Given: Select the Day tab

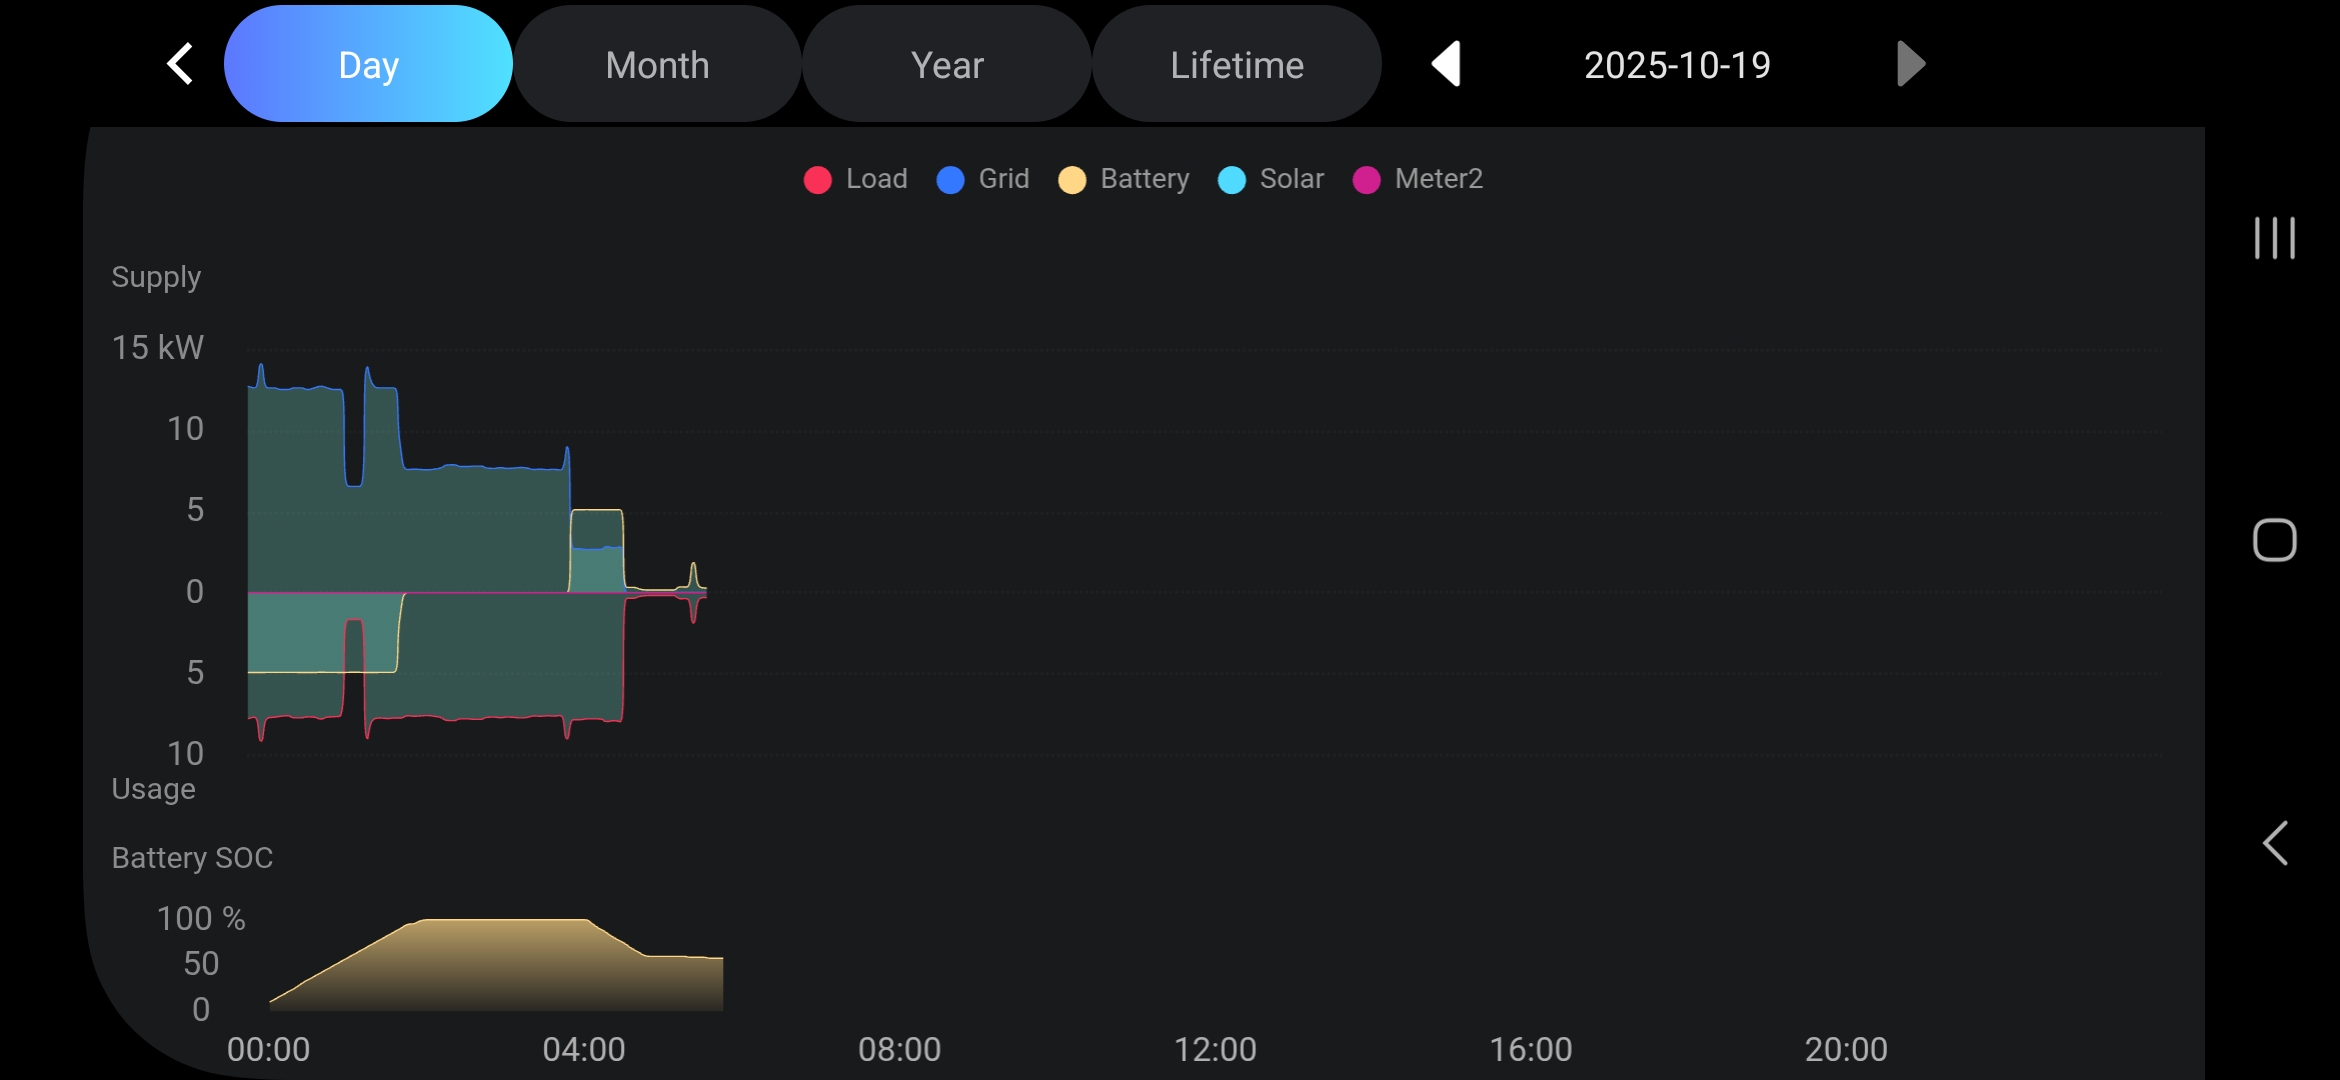Looking at the screenshot, I should coord(368,65).
